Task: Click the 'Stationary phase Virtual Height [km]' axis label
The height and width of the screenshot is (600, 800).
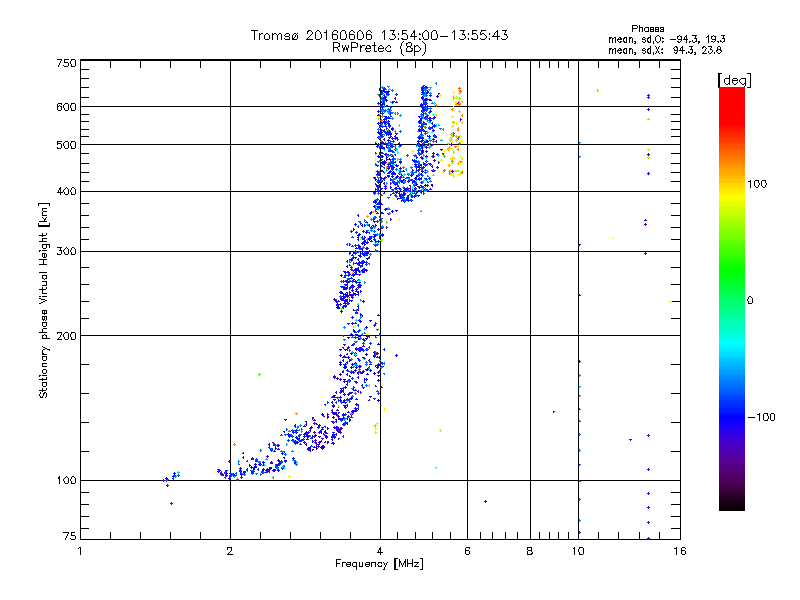Action: (x=44, y=301)
